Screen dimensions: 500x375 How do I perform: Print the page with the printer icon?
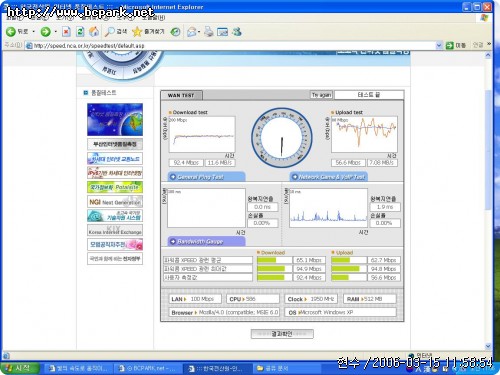click(x=209, y=32)
